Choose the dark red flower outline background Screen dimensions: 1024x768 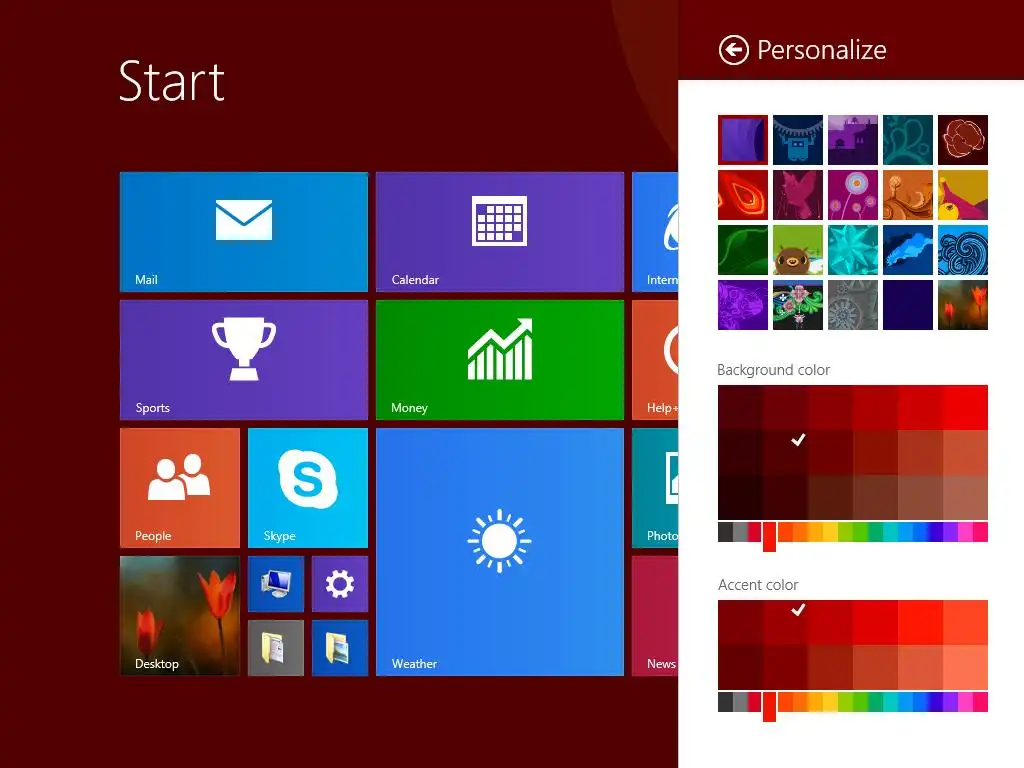[963, 140]
